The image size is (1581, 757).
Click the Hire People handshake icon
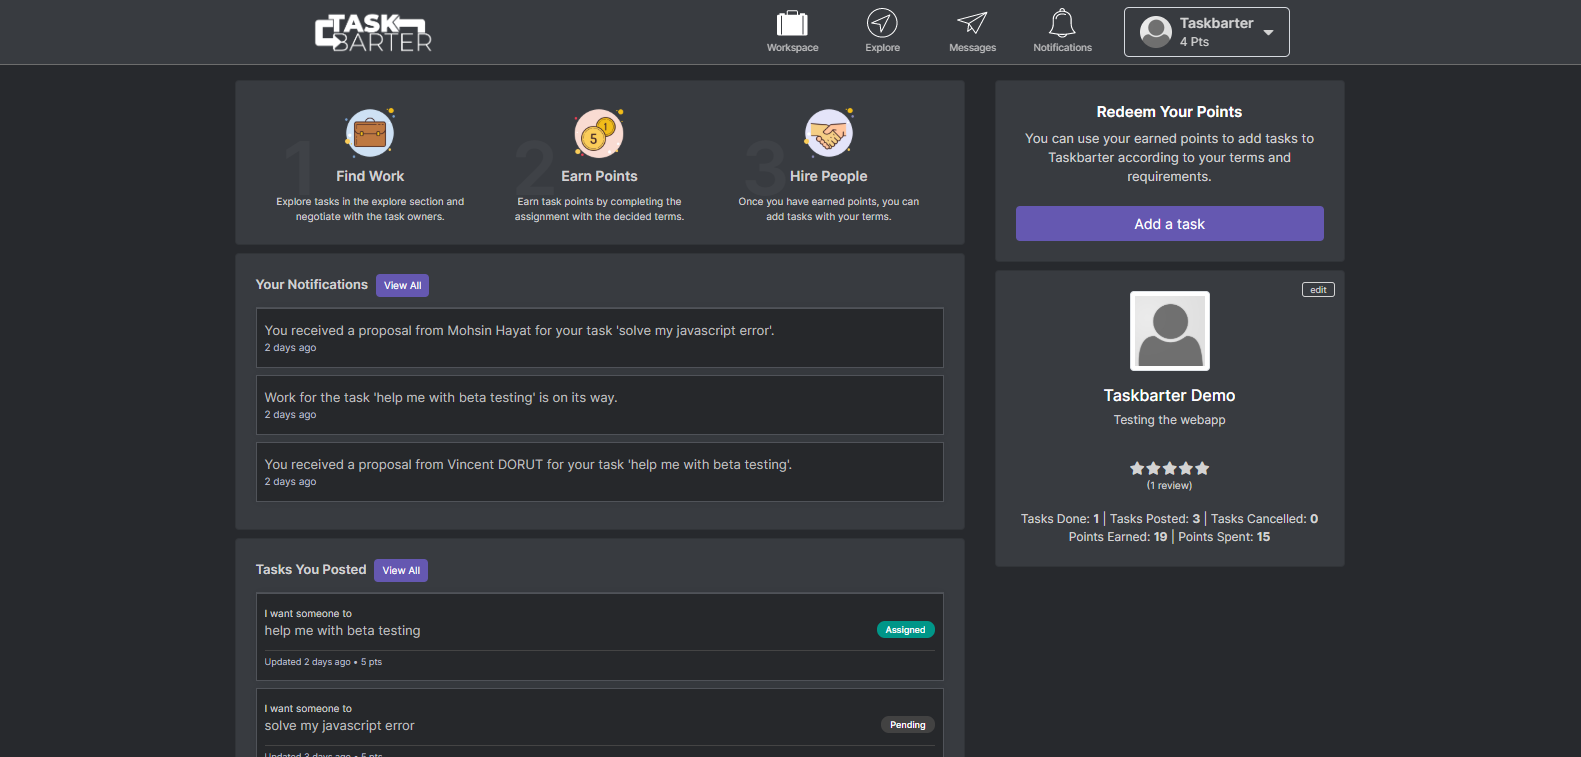(x=829, y=133)
